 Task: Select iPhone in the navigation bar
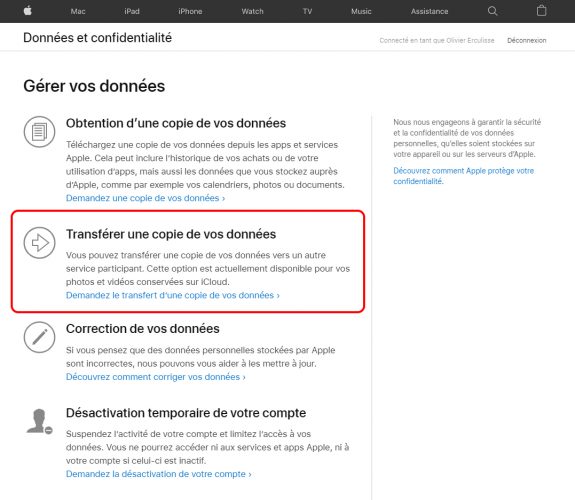point(190,11)
